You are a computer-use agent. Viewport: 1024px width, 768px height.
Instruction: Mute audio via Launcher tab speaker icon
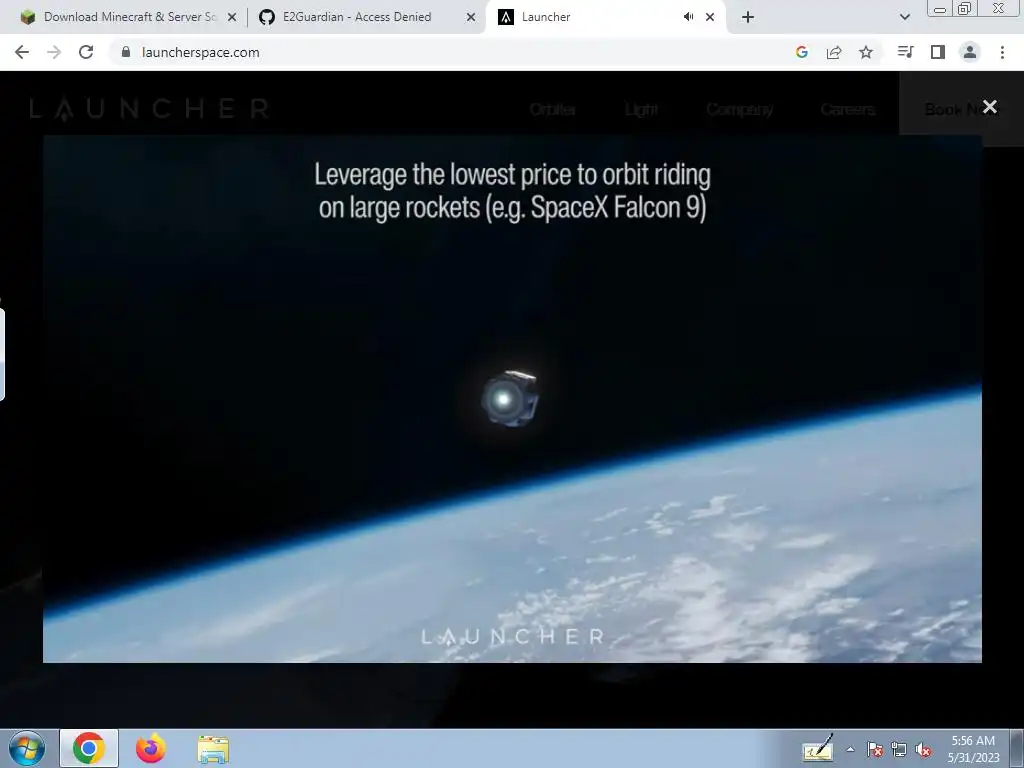click(688, 17)
